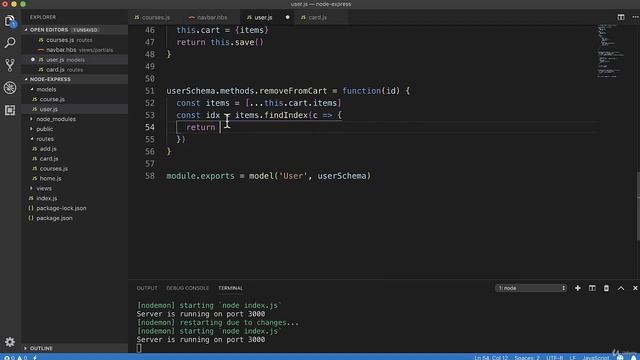Split the terminal panel

[x=592, y=288]
